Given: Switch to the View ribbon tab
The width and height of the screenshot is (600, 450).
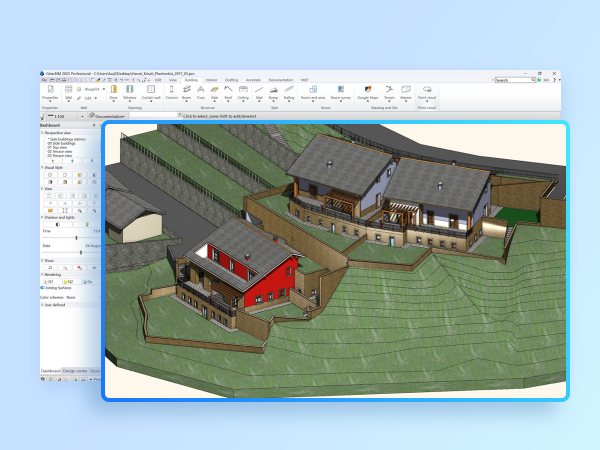Looking at the screenshot, I should coord(173,80).
